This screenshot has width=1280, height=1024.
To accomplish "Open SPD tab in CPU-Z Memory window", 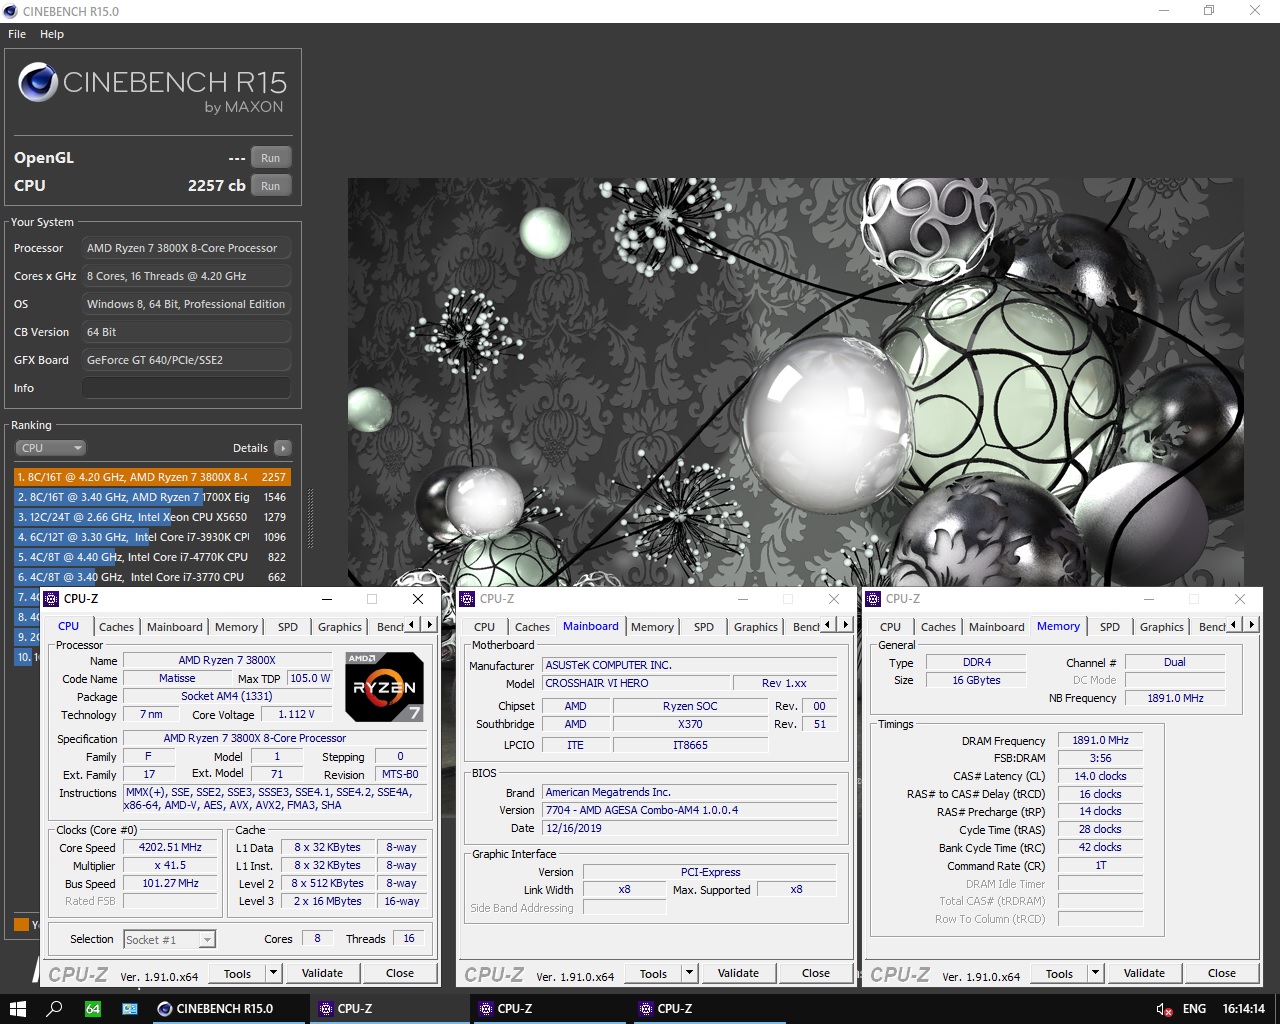I will (x=1110, y=627).
